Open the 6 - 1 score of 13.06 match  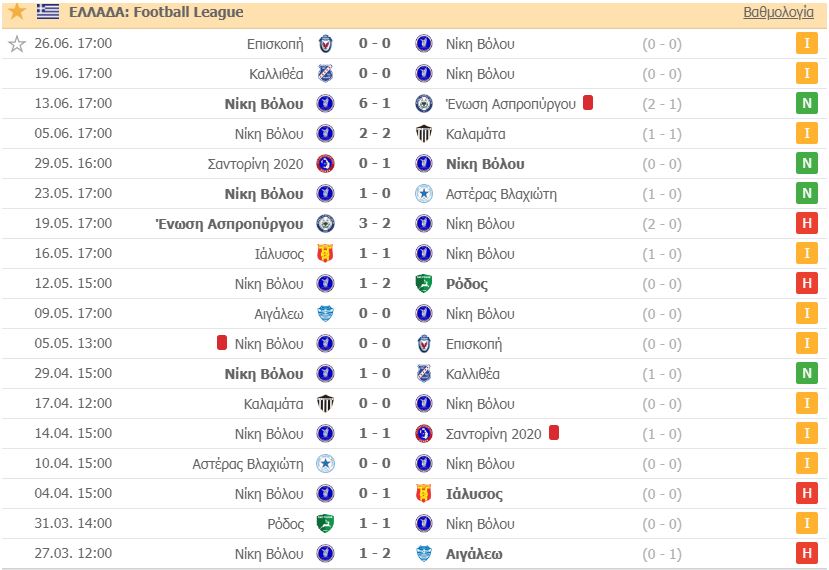coord(374,103)
